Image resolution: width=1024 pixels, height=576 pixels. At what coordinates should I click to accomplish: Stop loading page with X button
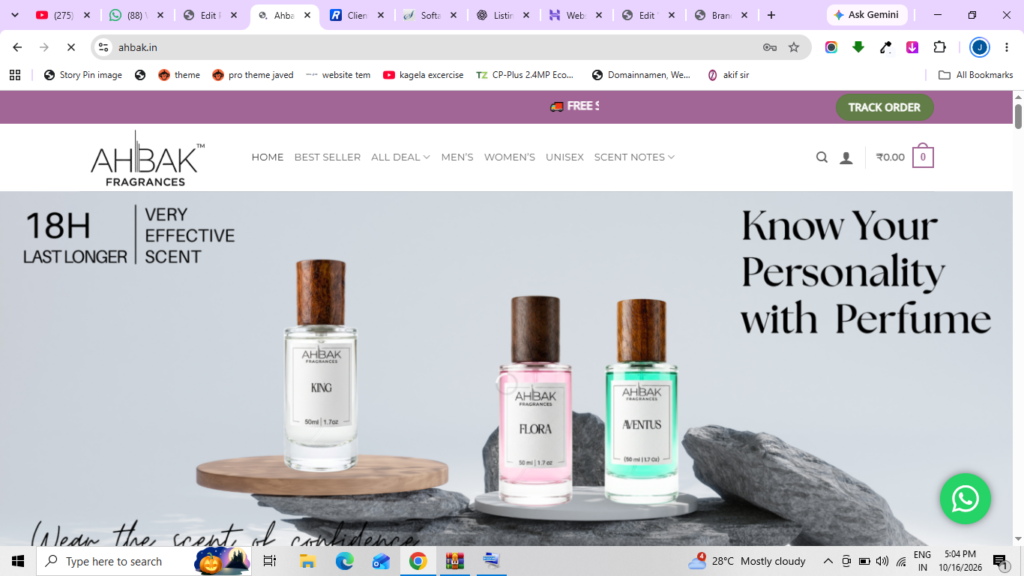pos(71,47)
